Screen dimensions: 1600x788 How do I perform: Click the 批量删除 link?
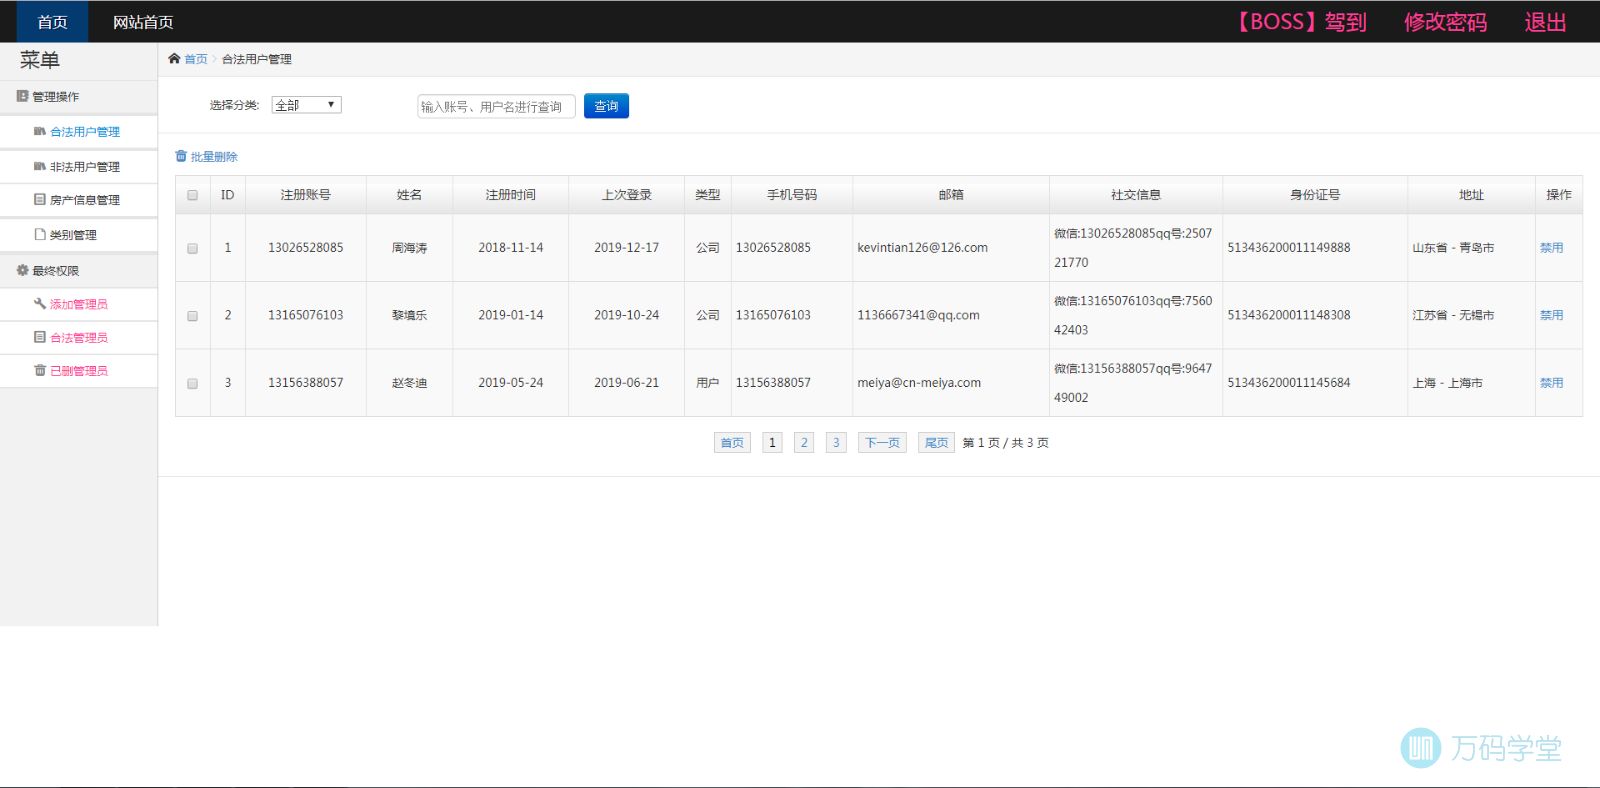coord(214,157)
